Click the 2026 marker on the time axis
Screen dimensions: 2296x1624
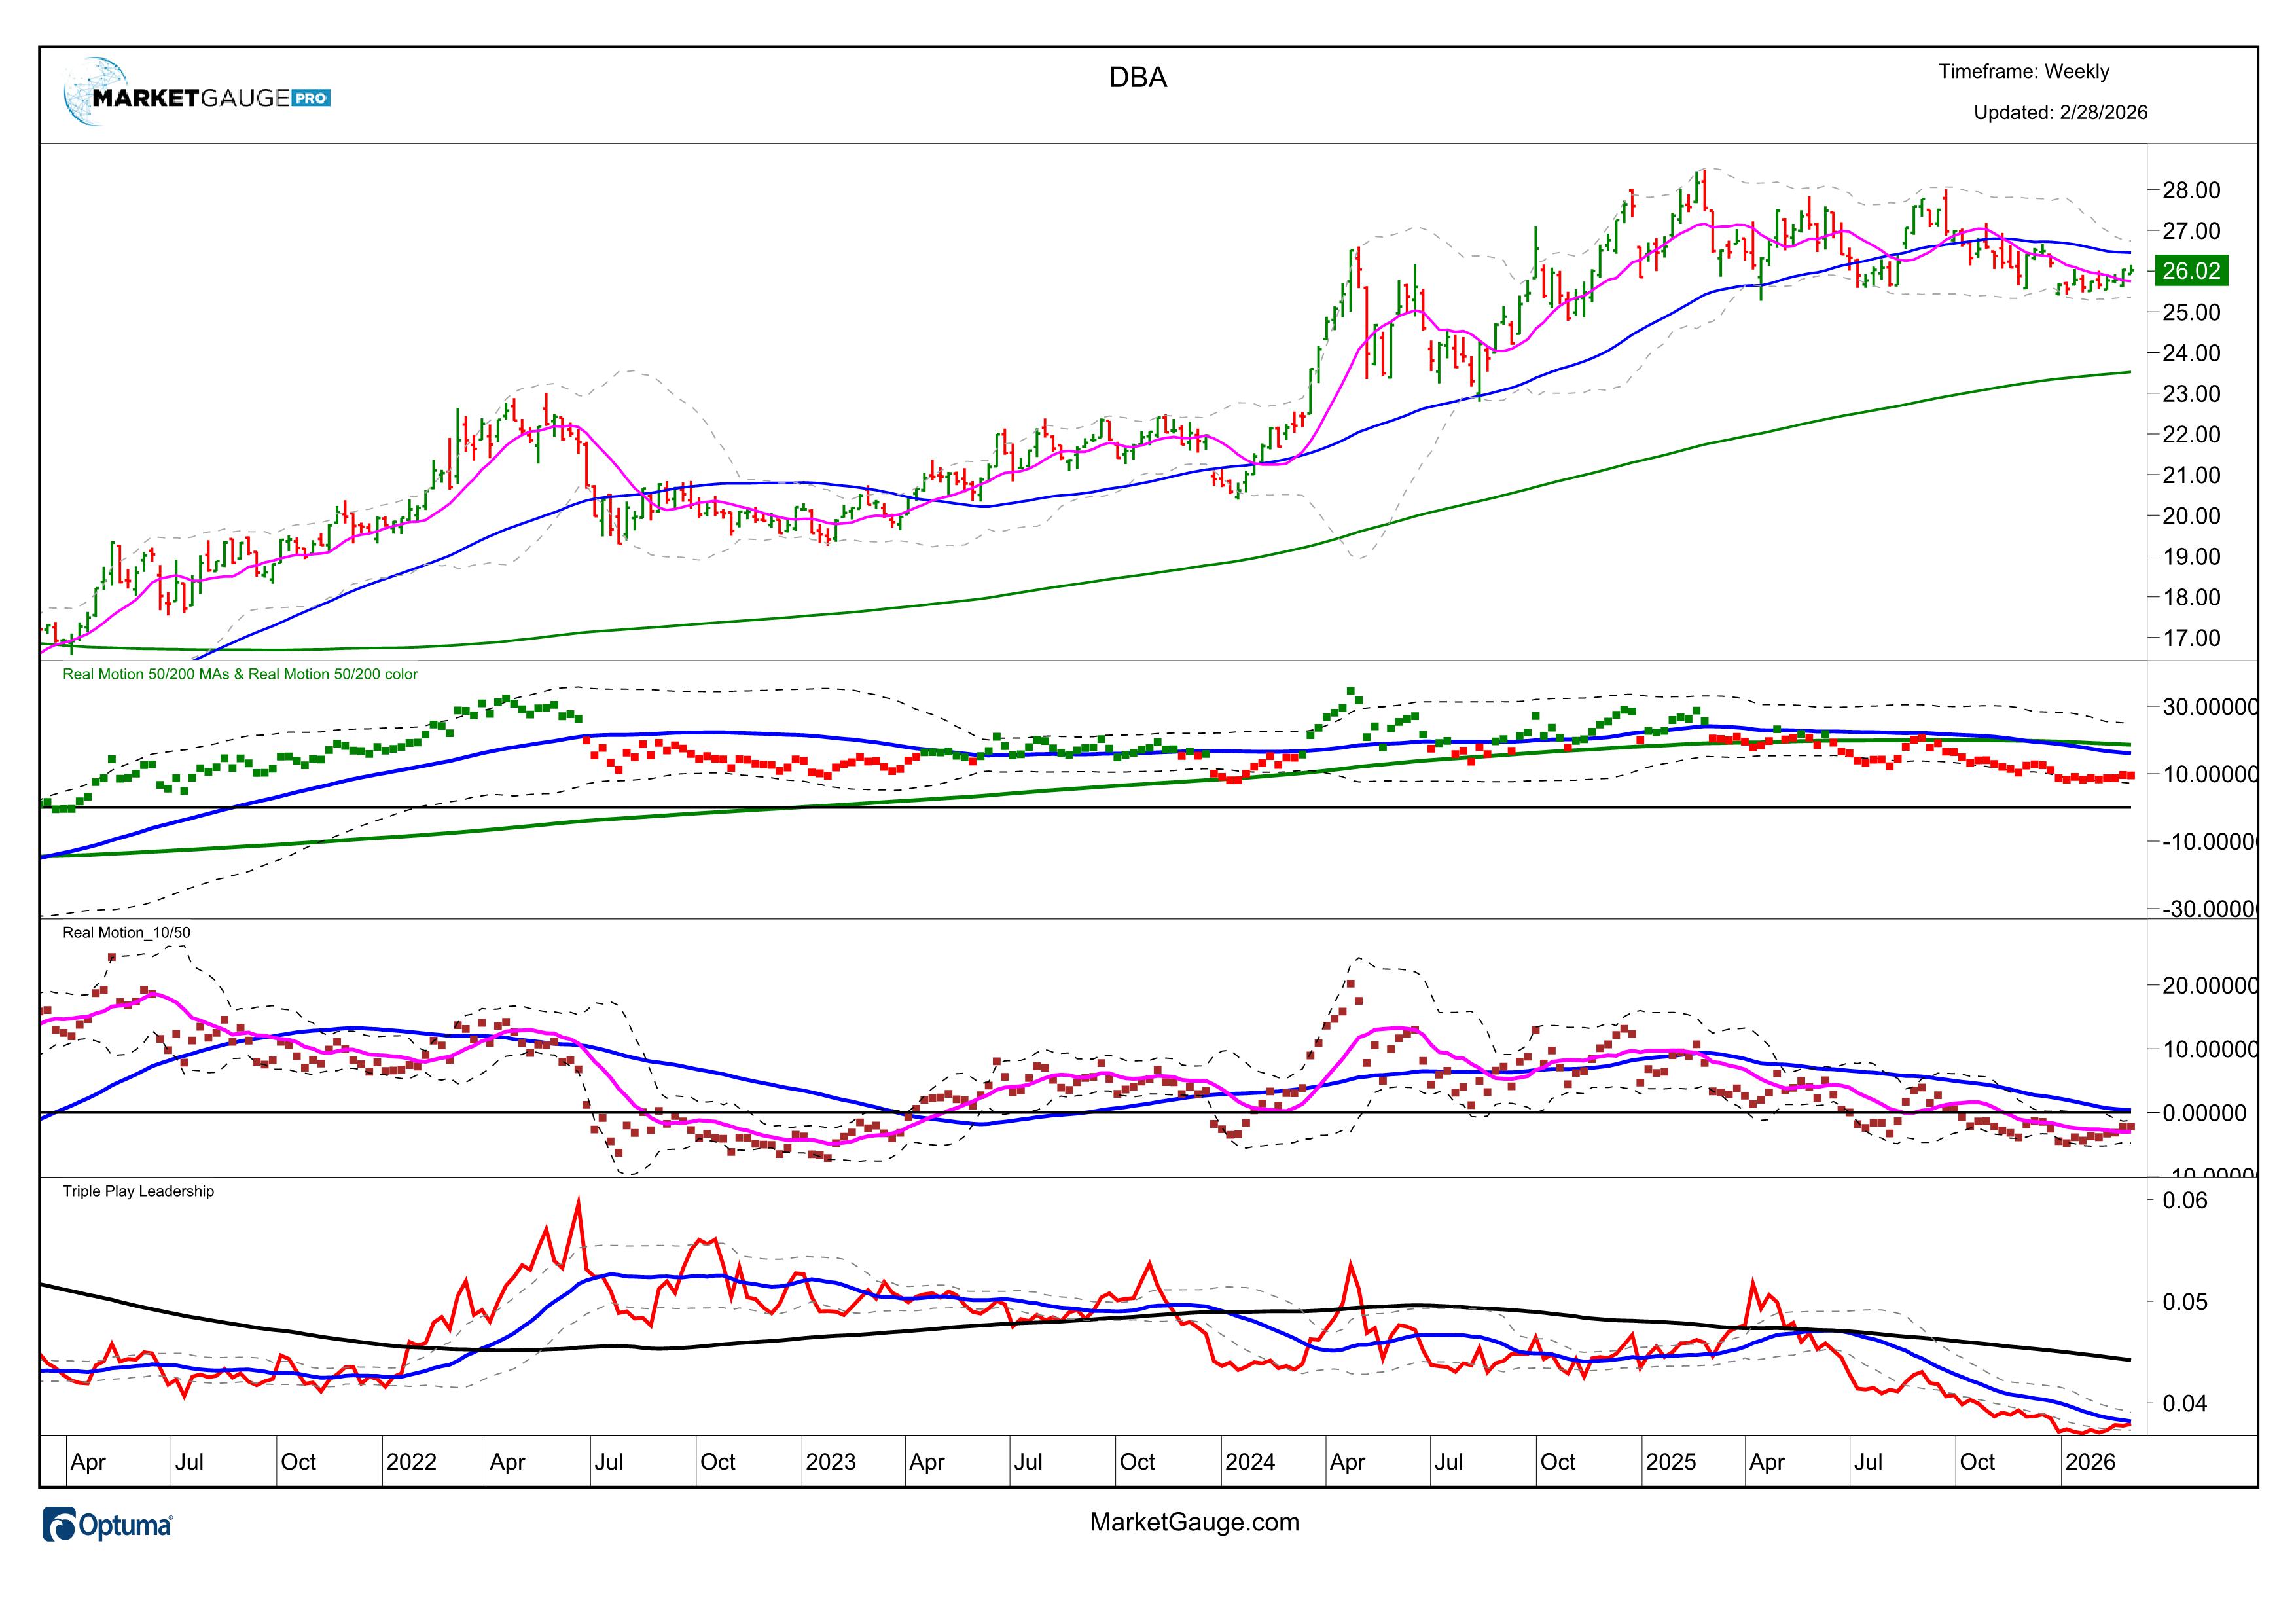coord(2090,1462)
